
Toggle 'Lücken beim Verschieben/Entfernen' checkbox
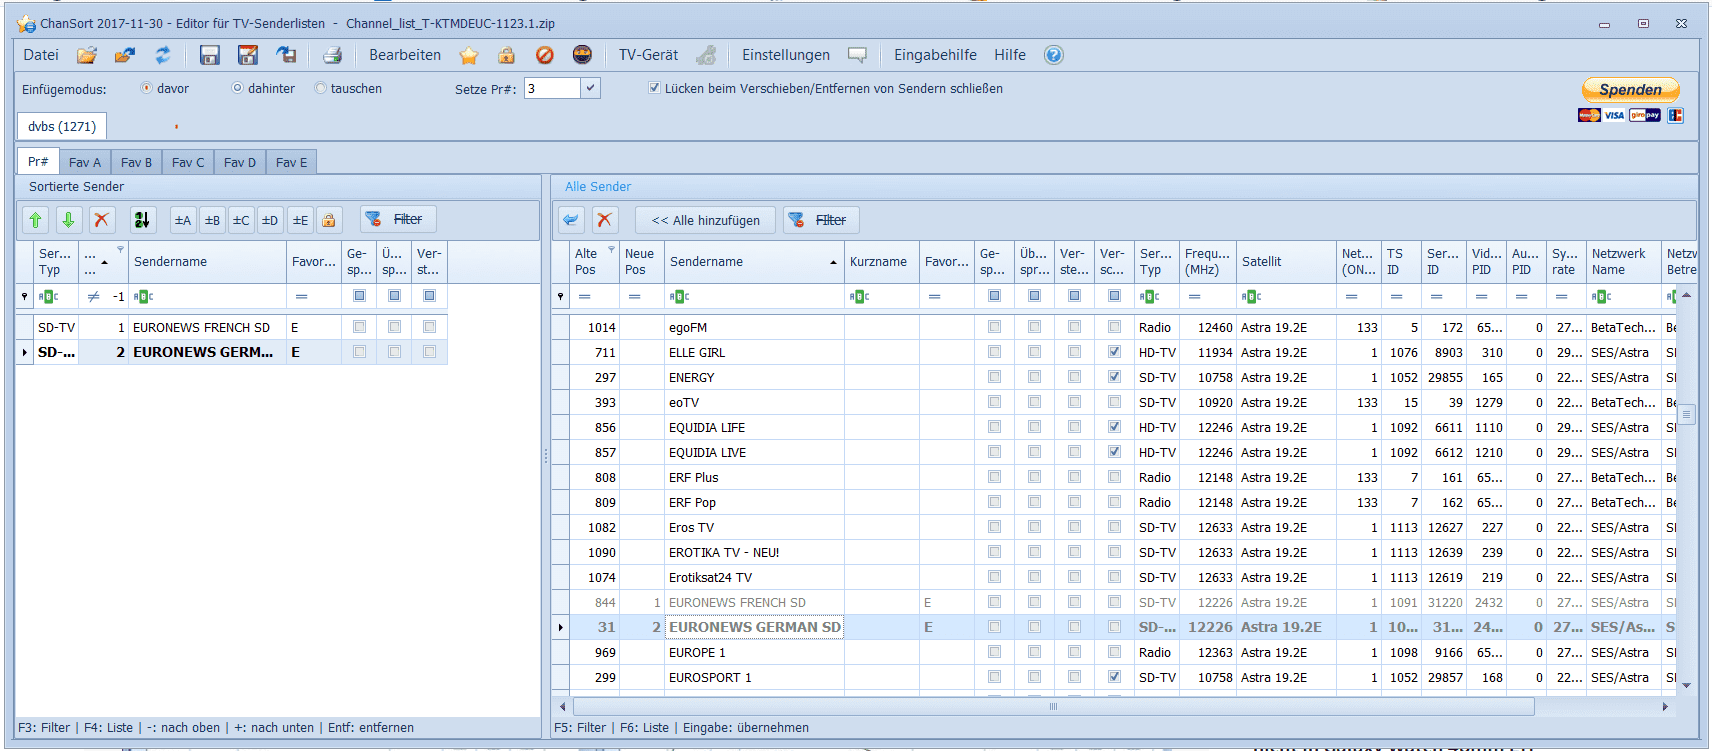654,88
